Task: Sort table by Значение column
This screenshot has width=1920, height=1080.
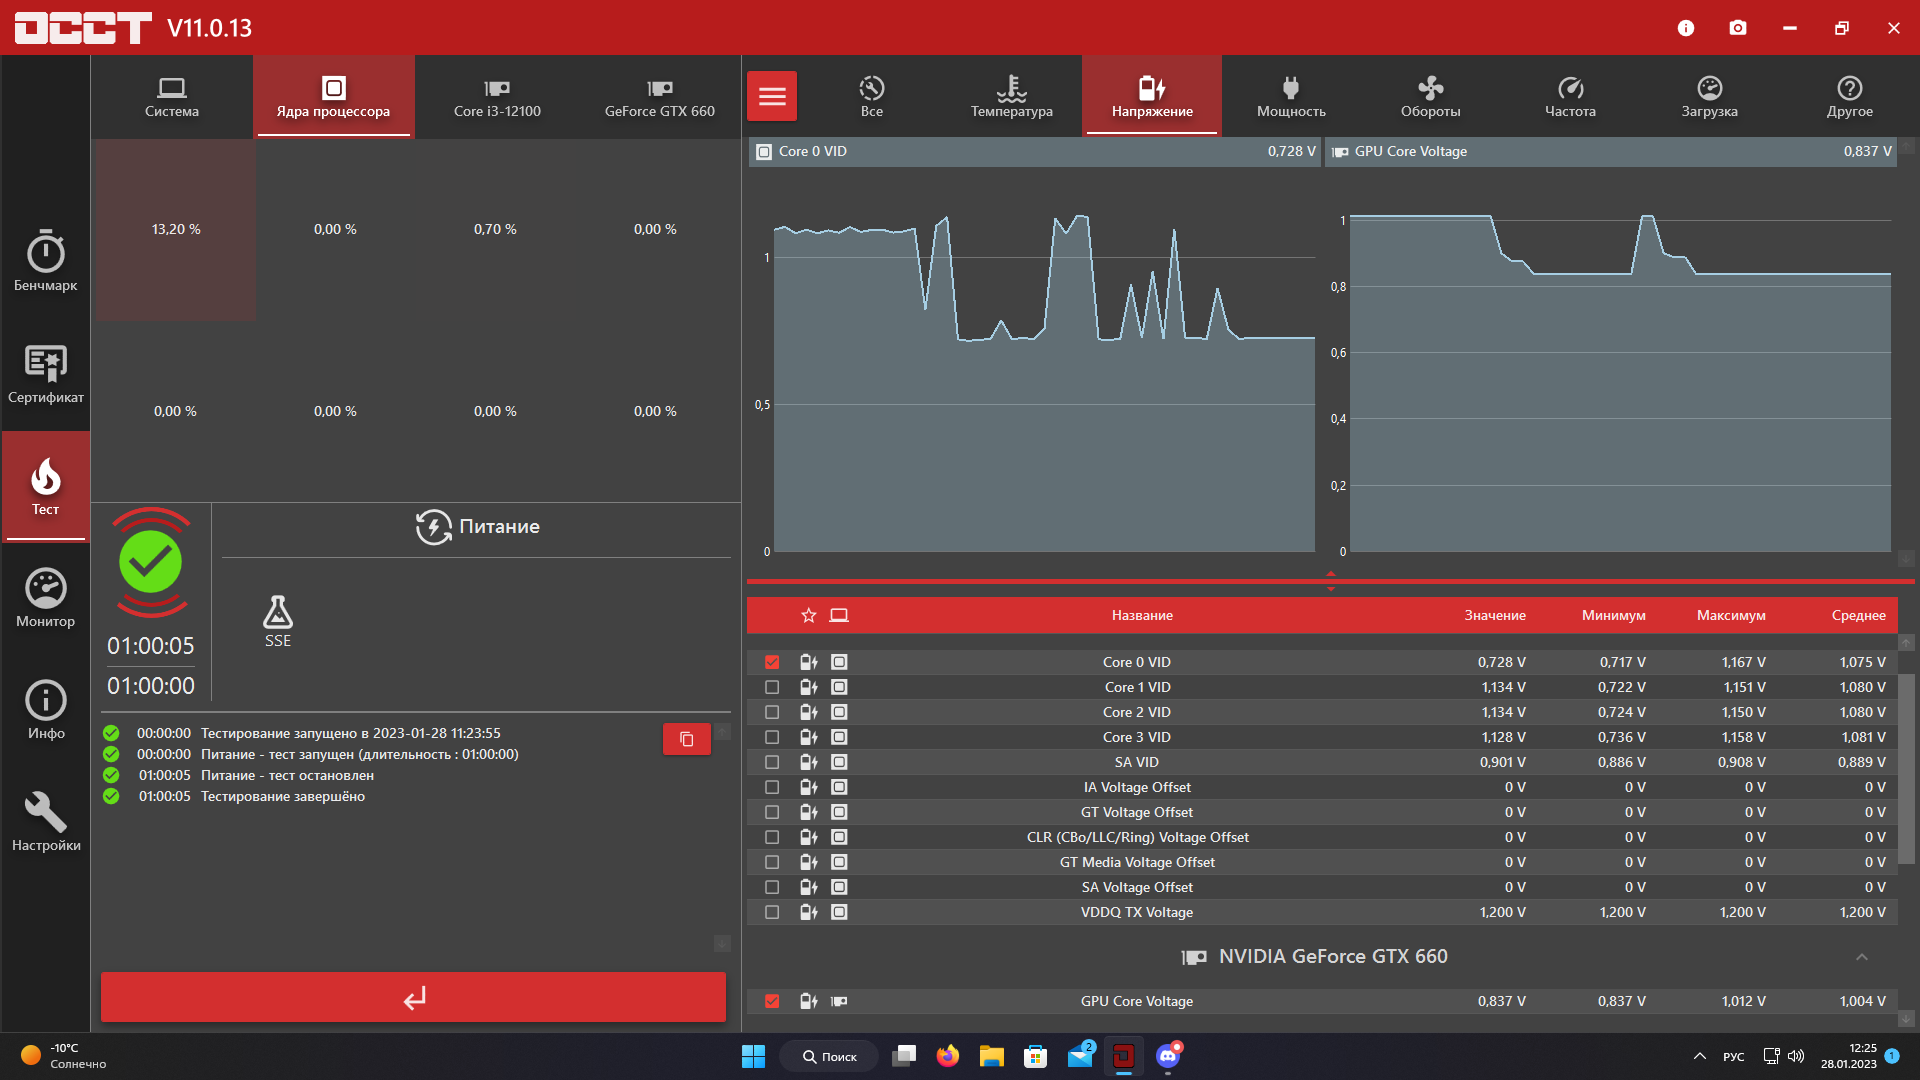Action: (x=1495, y=615)
